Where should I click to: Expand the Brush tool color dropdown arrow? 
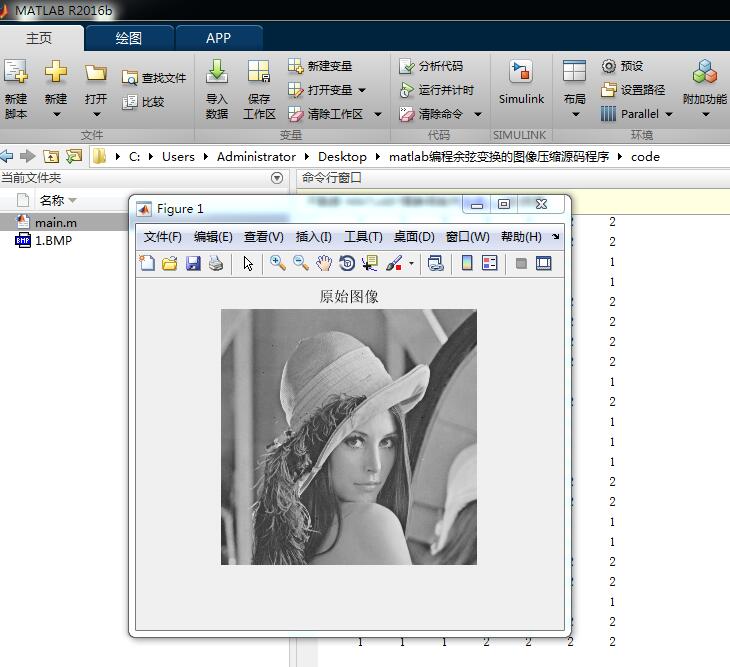click(x=411, y=264)
